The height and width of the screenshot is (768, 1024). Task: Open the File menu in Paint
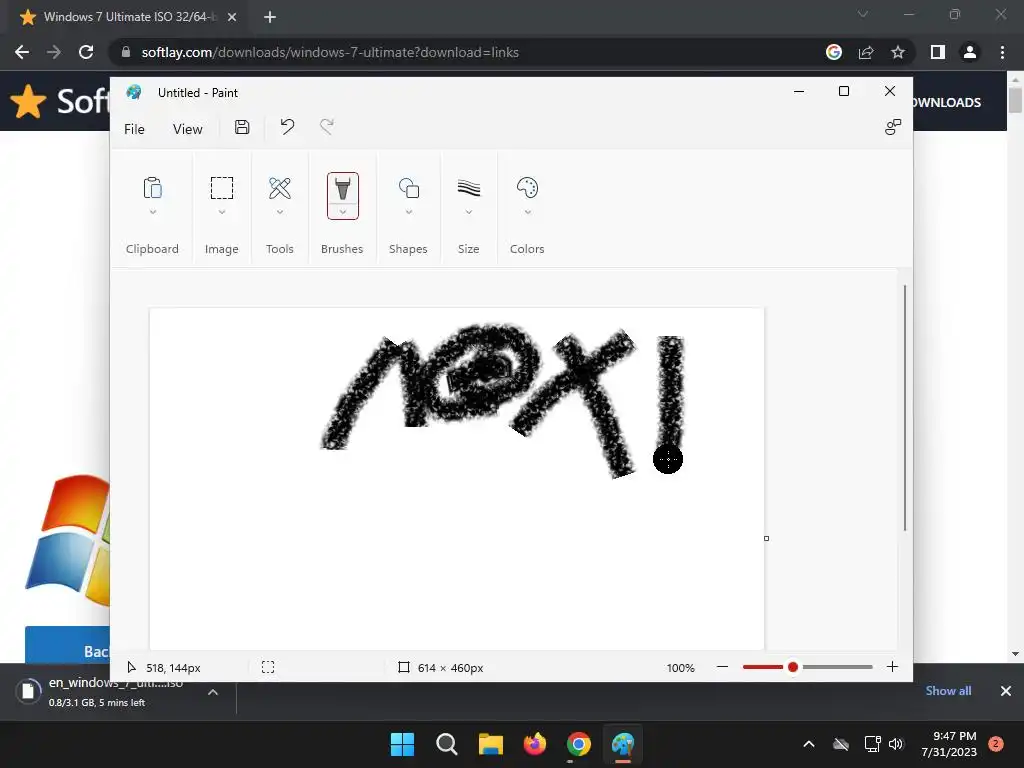click(x=134, y=129)
